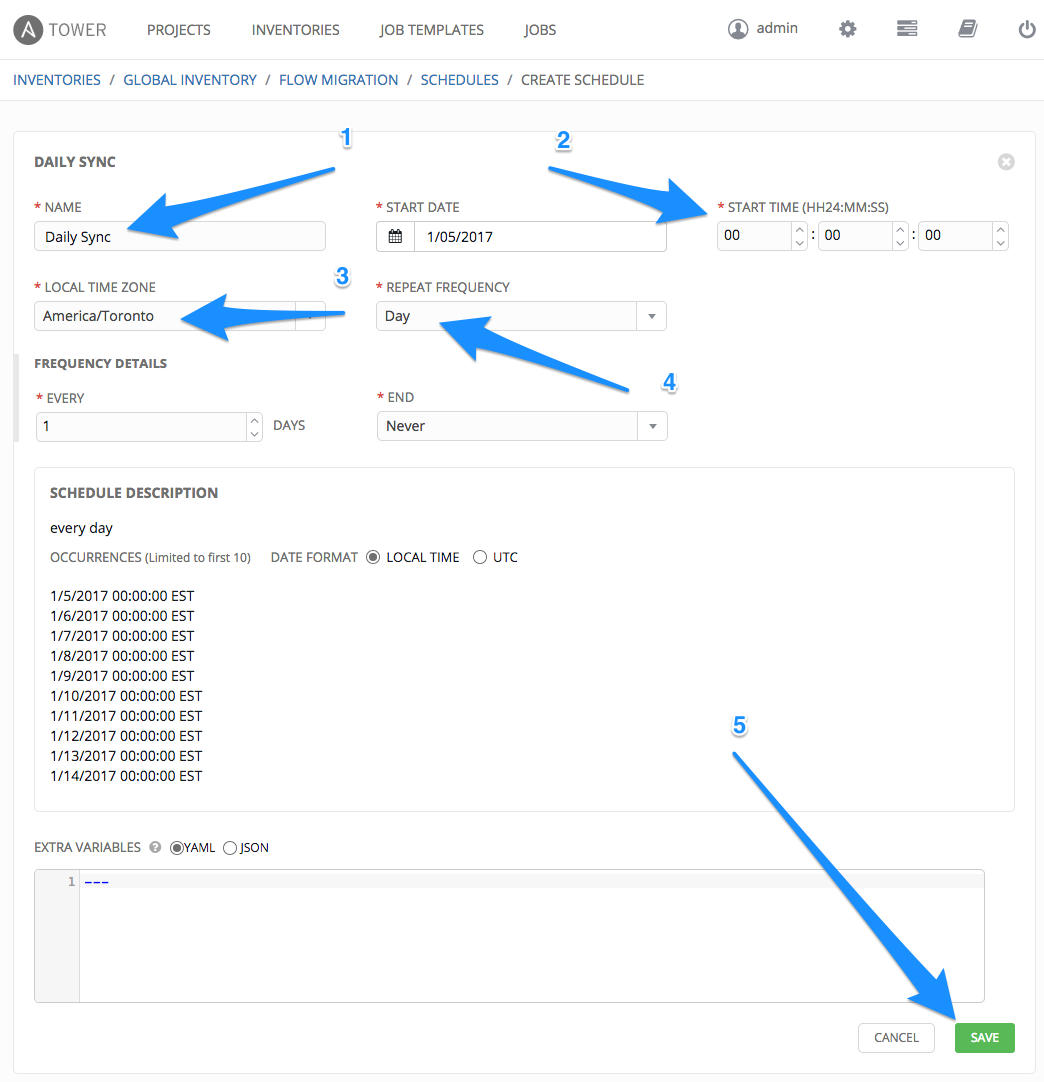Close the Daily Sync form panel
The height and width of the screenshot is (1082, 1044).
coord(1006,162)
